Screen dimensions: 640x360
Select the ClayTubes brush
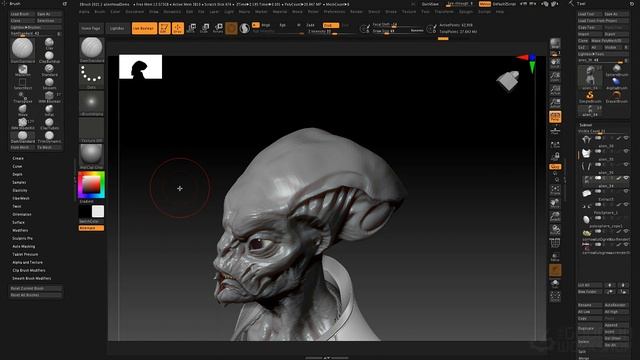coord(49,123)
